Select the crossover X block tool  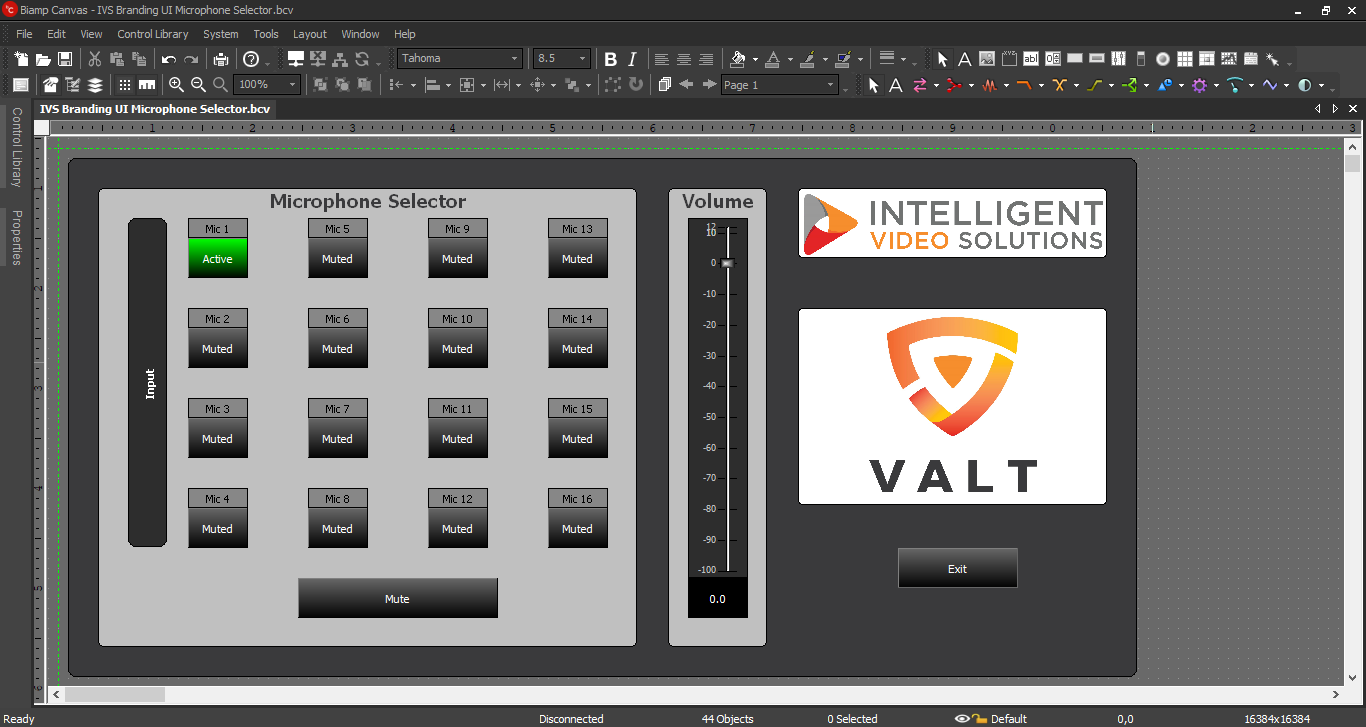[x=1060, y=85]
